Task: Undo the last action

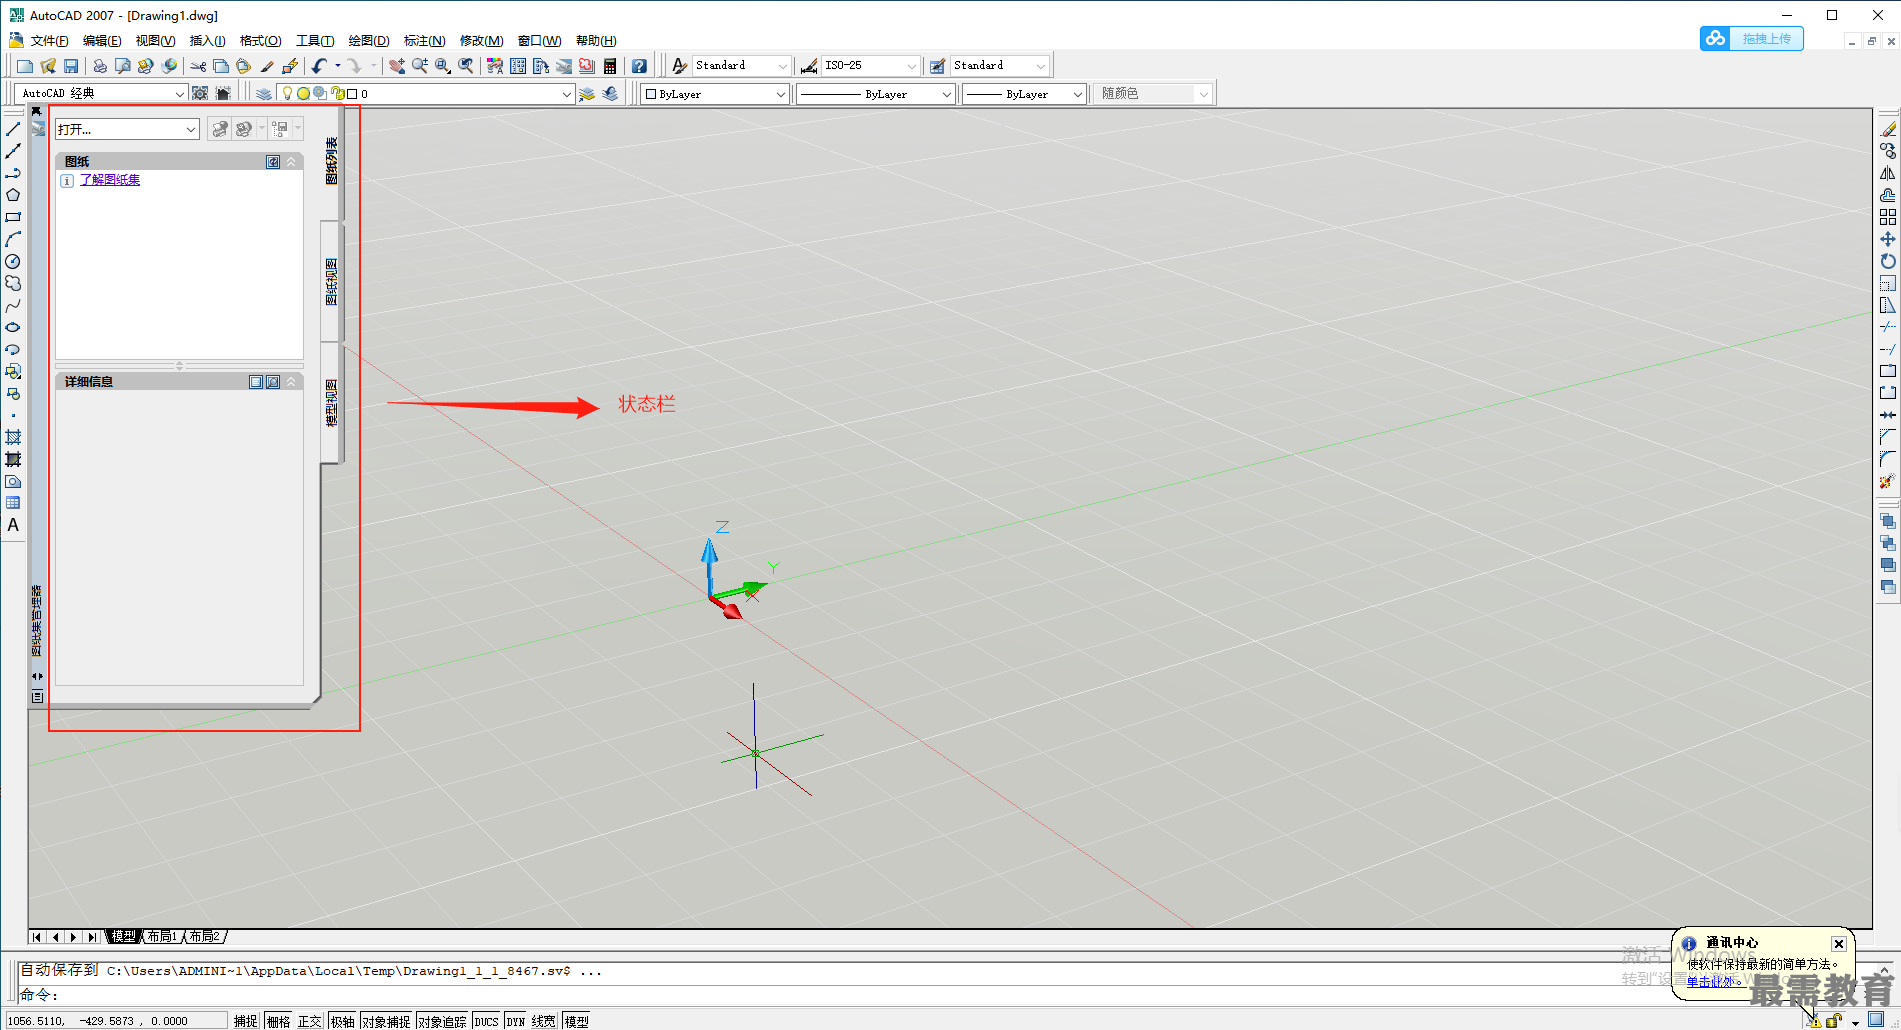Action: pos(318,66)
